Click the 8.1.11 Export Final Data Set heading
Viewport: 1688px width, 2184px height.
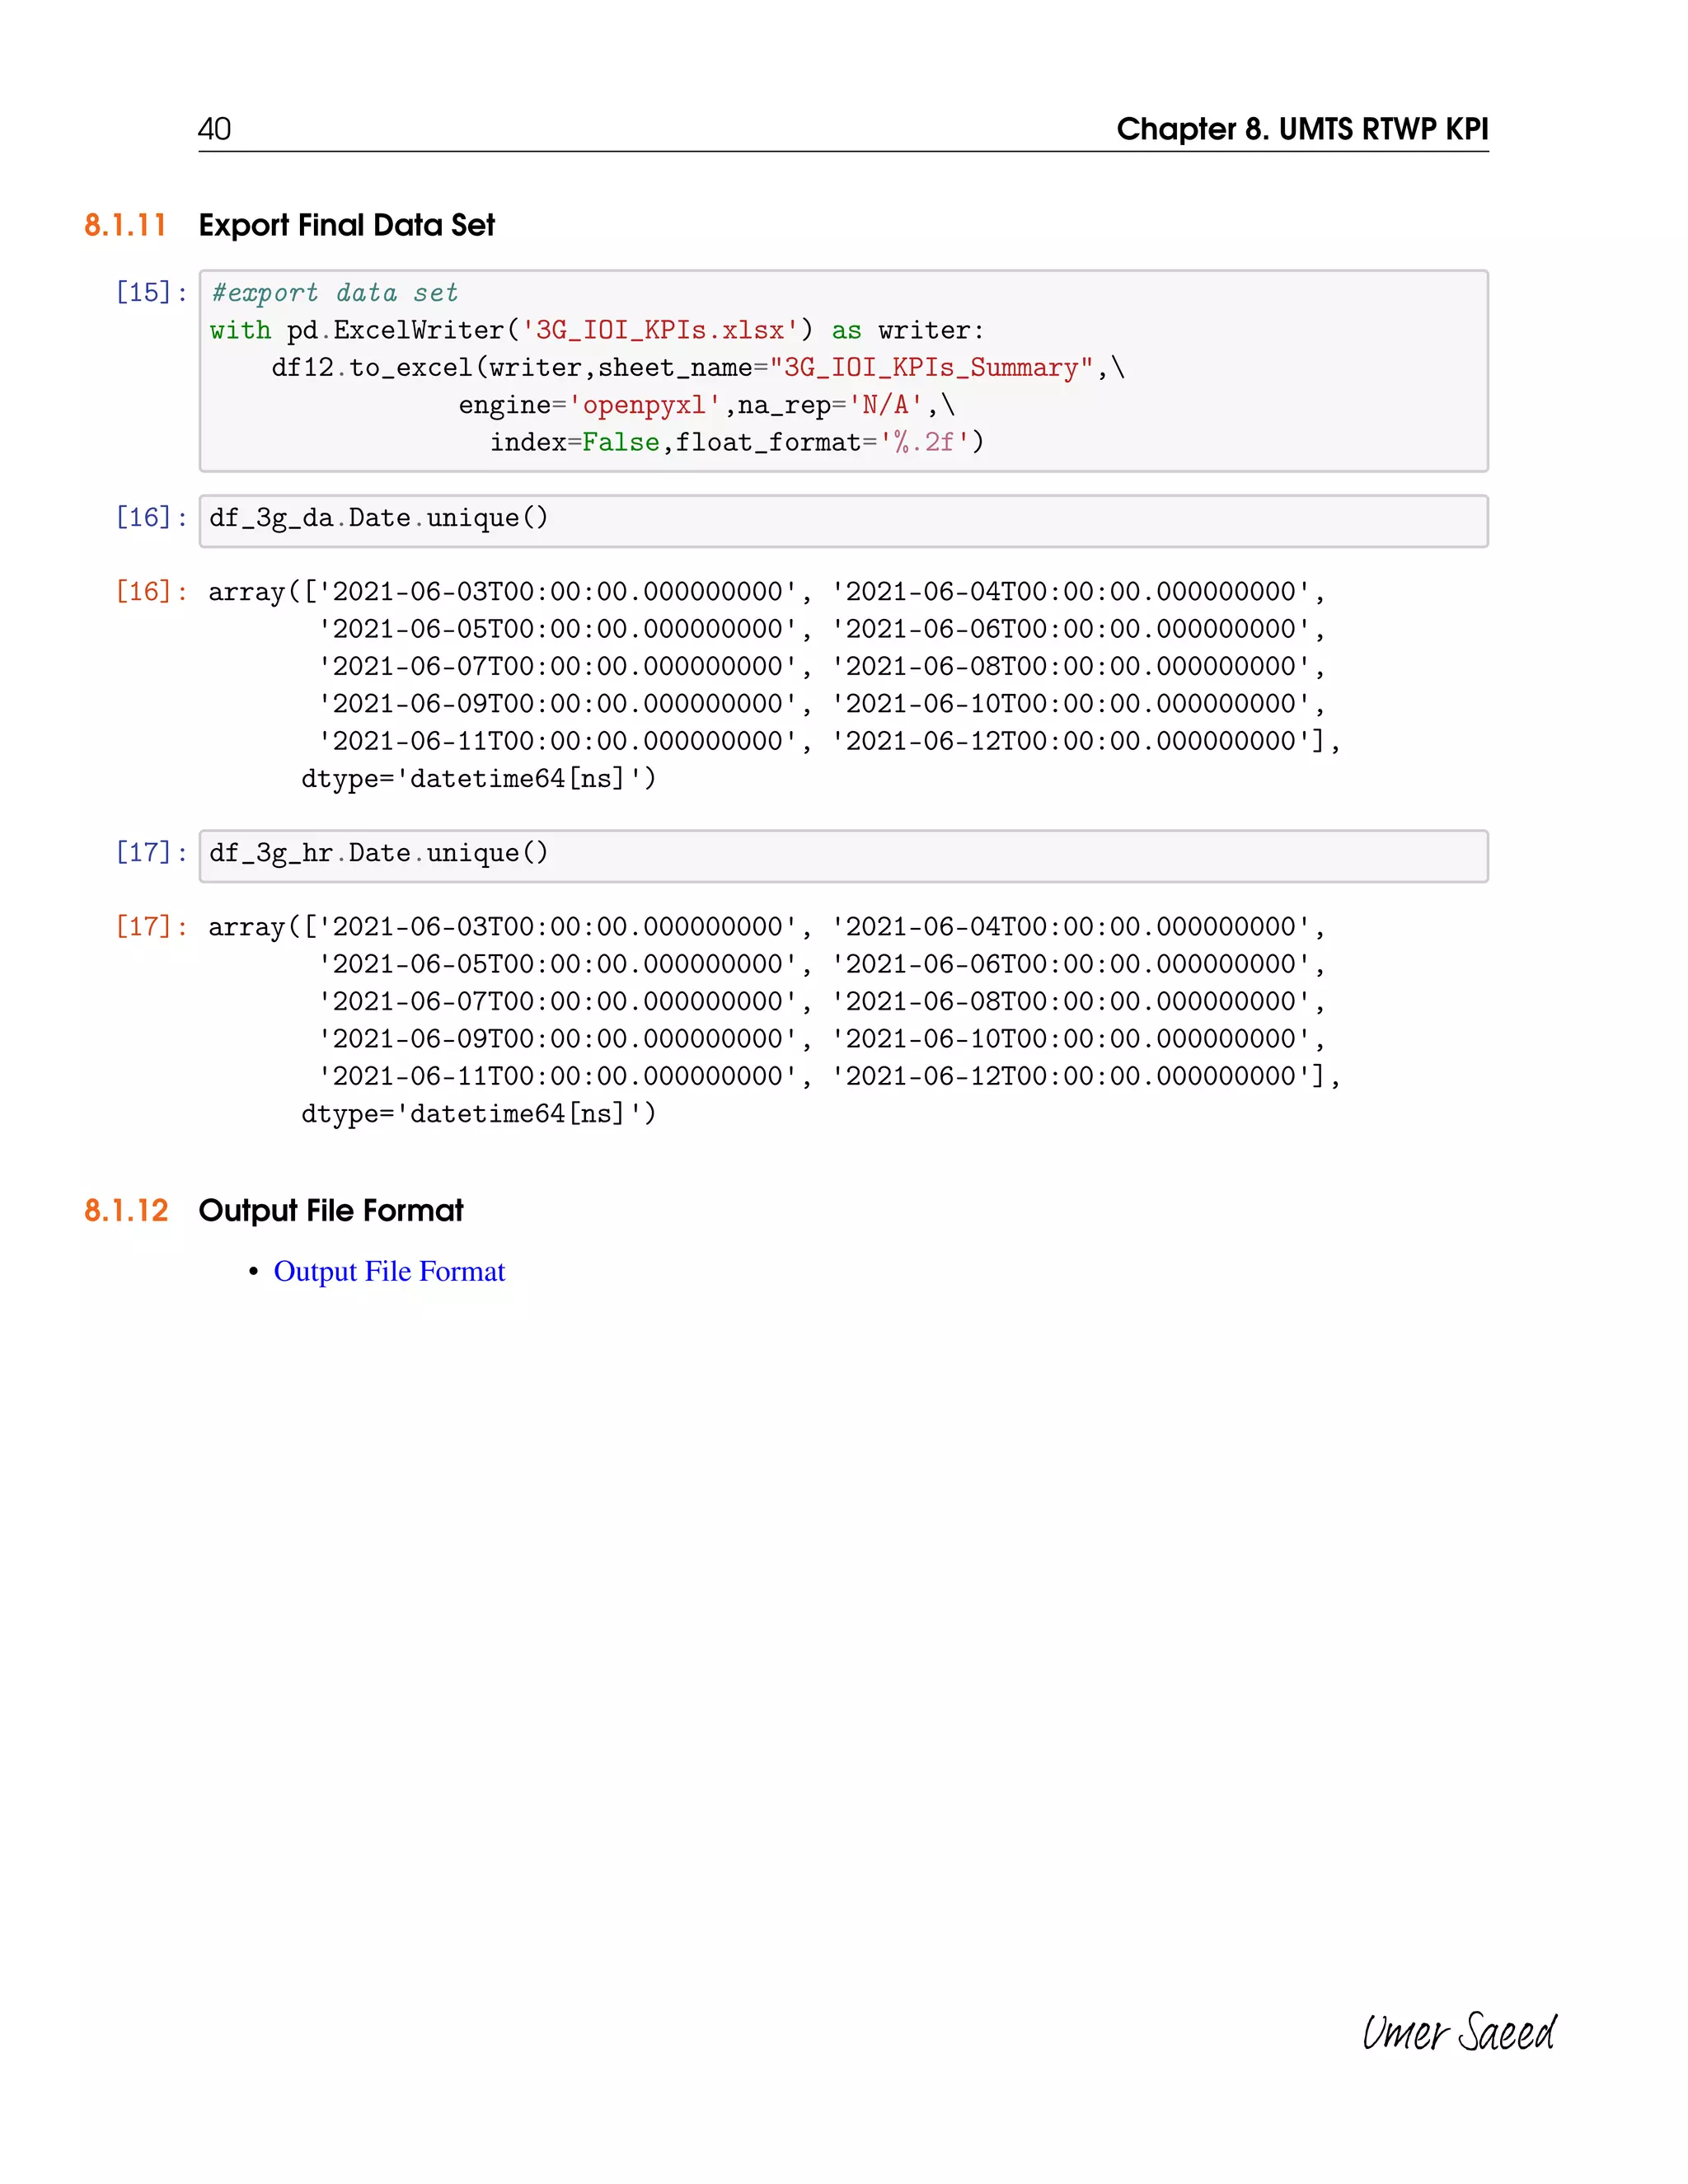pos(289,225)
